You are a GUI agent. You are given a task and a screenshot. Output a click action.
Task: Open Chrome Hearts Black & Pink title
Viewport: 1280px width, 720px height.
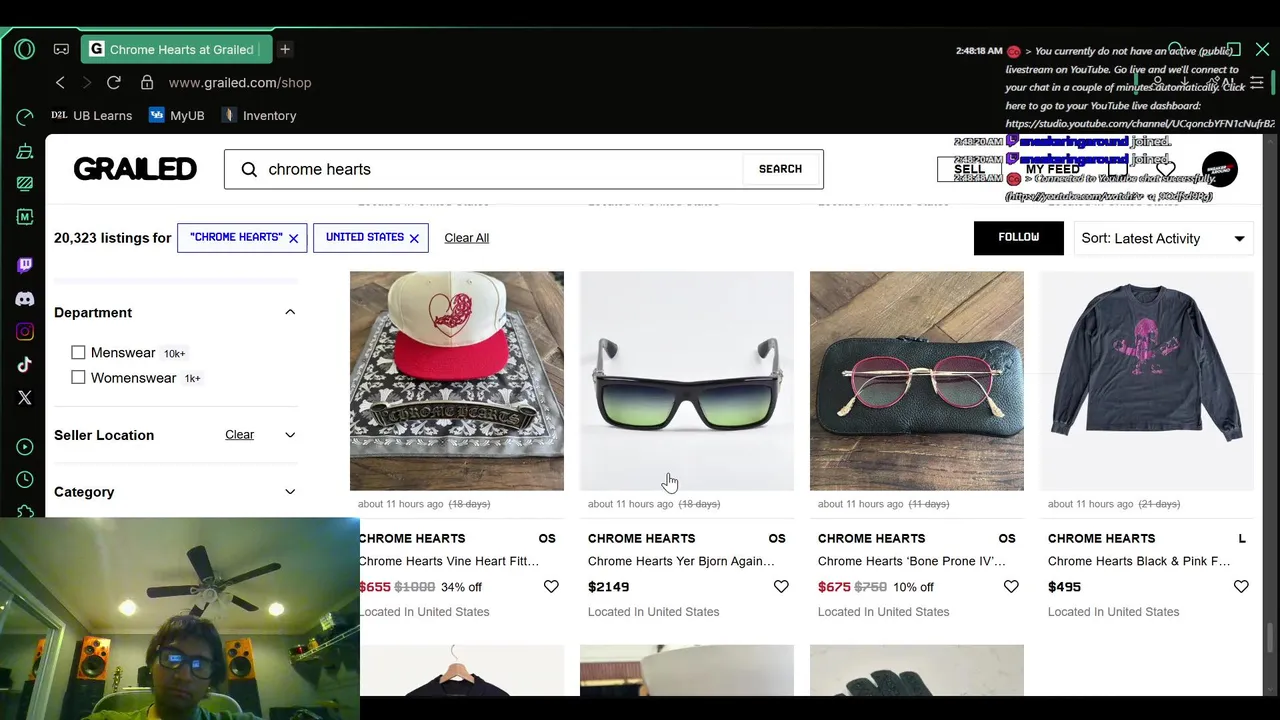1139,561
